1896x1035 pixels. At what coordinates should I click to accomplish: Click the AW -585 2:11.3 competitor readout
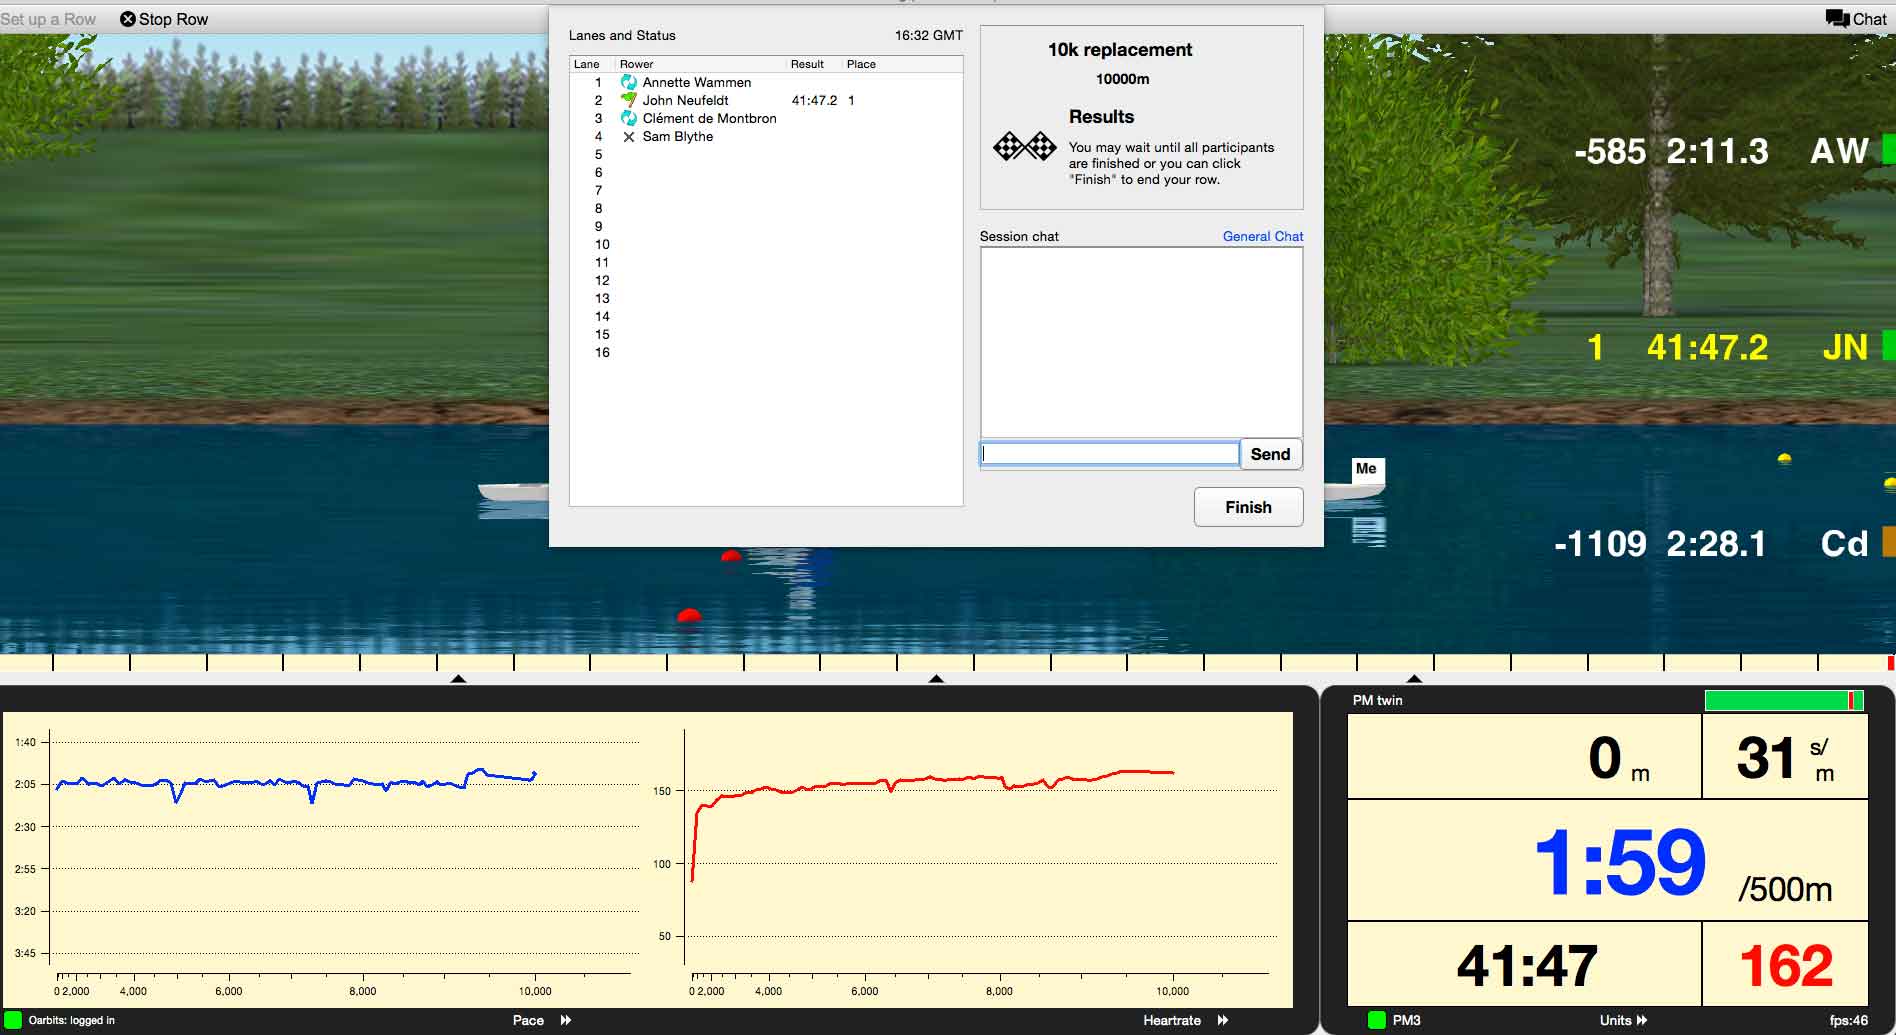pos(1721,151)
